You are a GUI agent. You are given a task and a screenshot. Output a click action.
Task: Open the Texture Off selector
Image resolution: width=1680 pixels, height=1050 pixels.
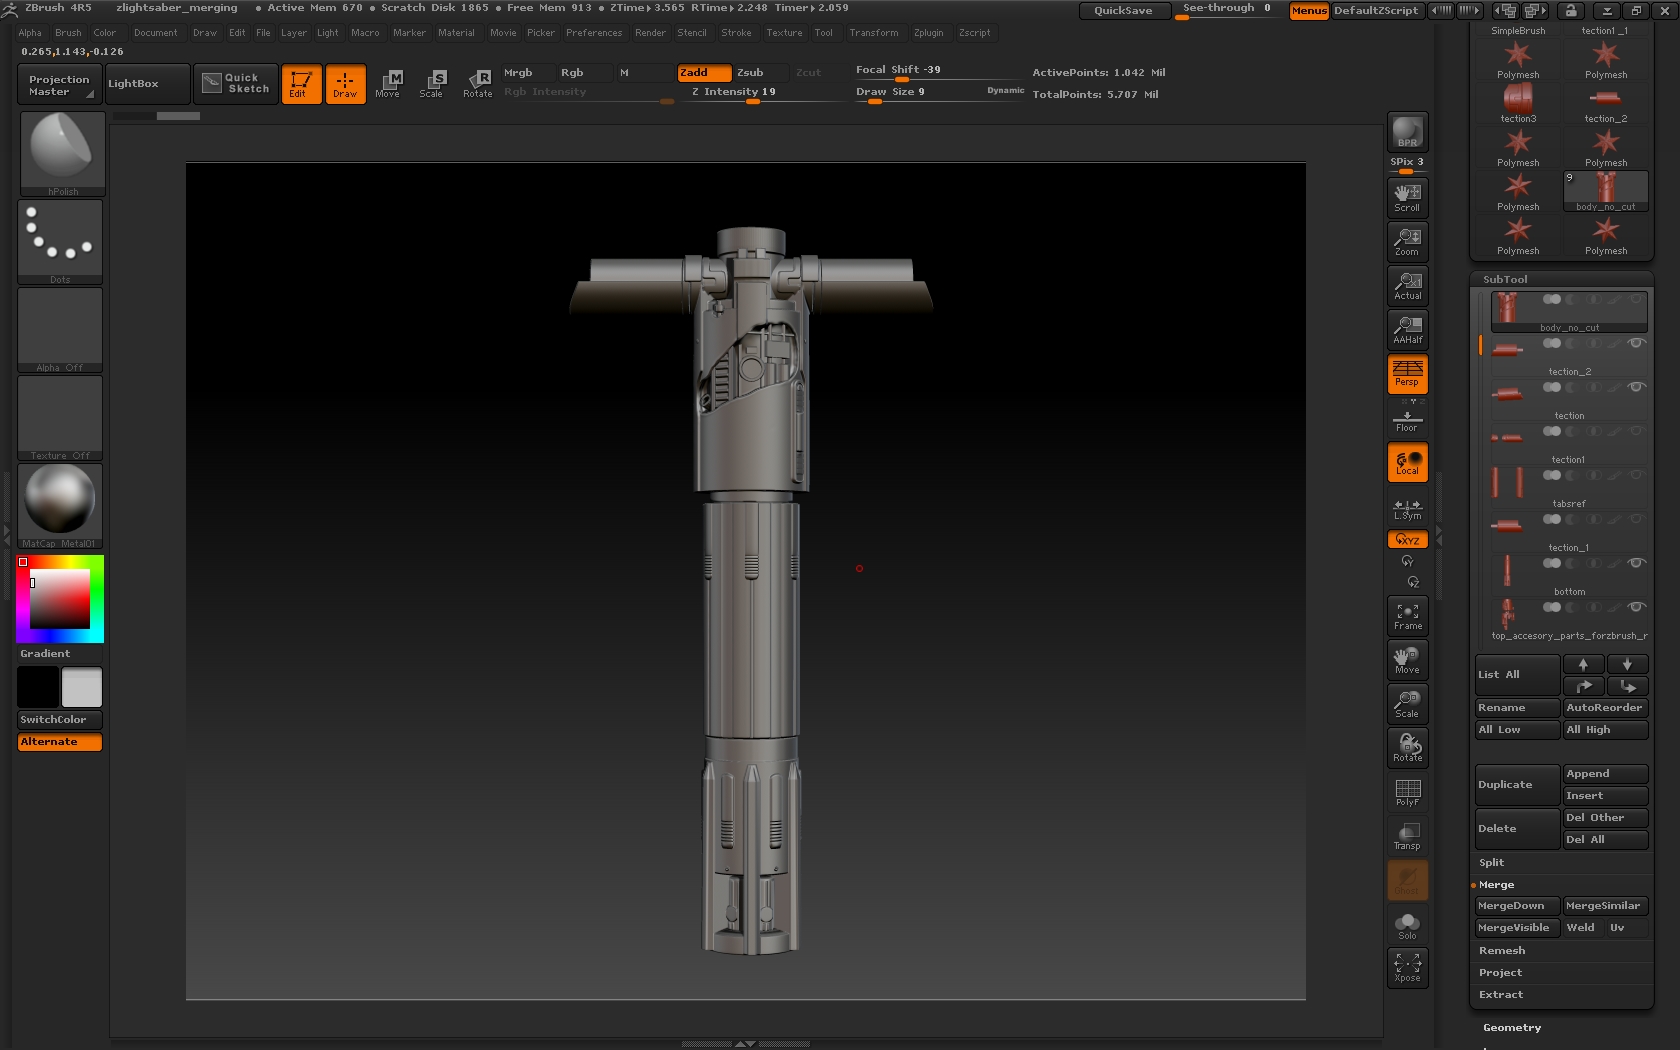tap(60, 418)
